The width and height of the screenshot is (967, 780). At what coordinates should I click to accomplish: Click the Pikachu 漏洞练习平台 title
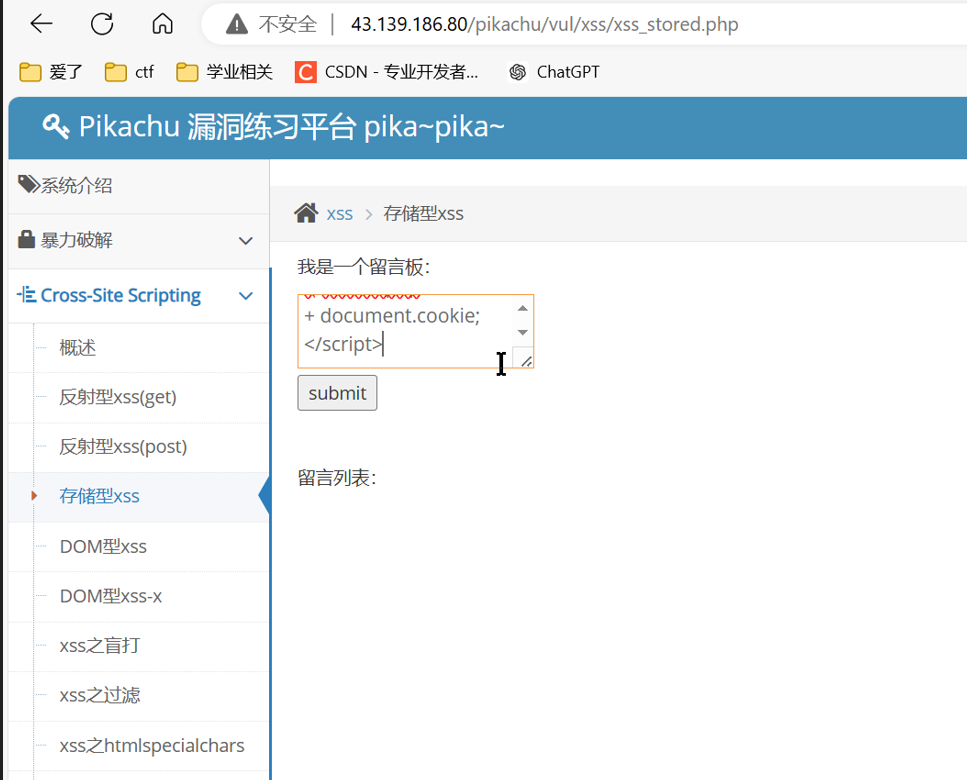pyautogui.click(x=292, y=127)
